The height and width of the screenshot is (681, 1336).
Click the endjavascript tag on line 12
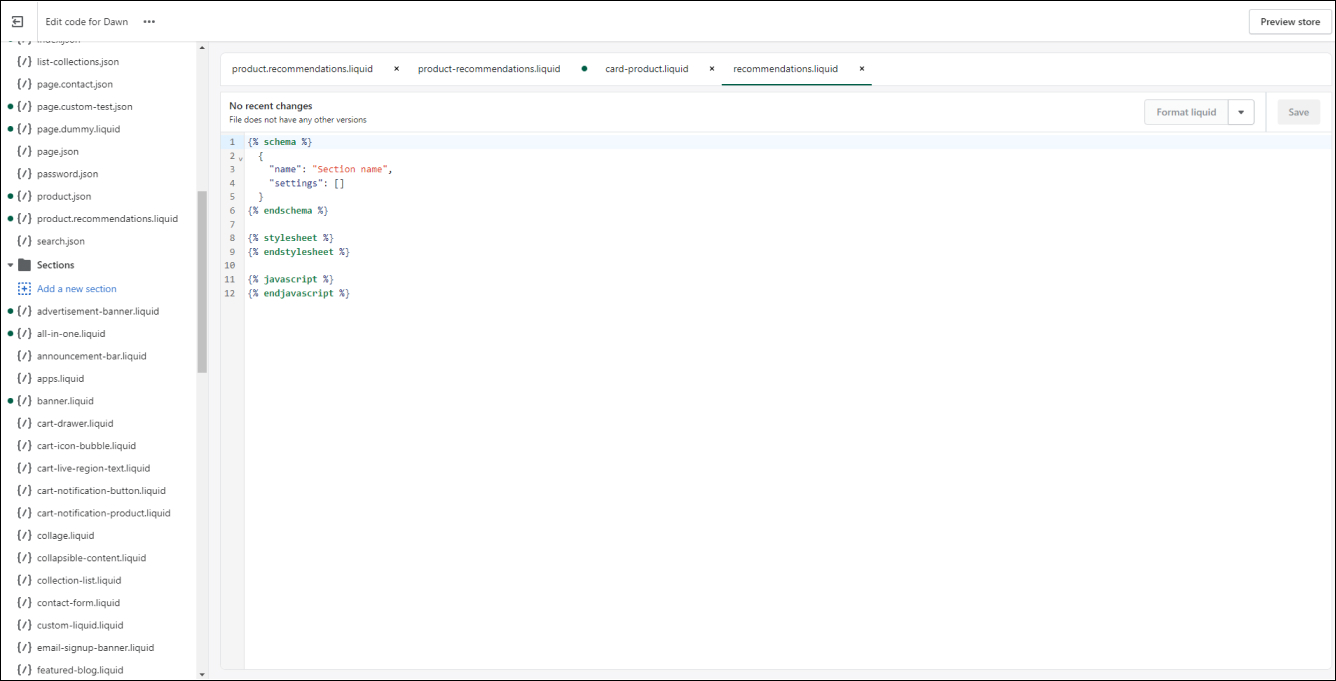[x=299, y=293]
